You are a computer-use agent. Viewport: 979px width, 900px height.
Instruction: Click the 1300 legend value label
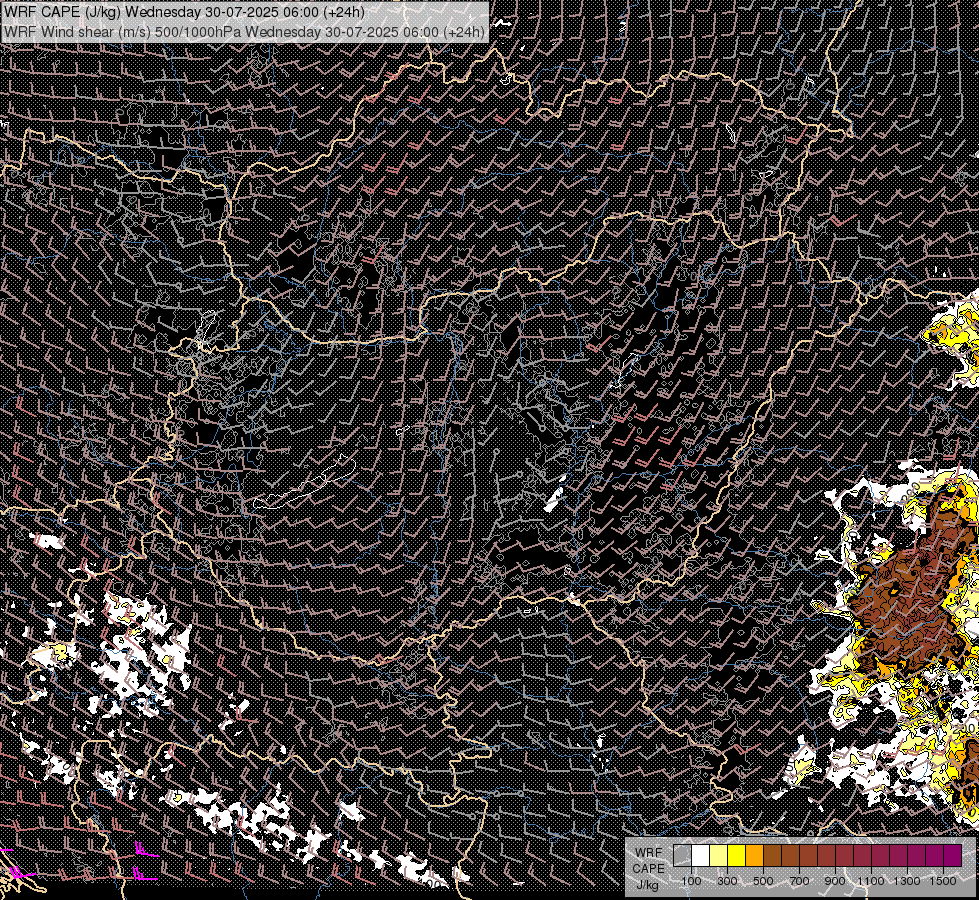[907, 881]
